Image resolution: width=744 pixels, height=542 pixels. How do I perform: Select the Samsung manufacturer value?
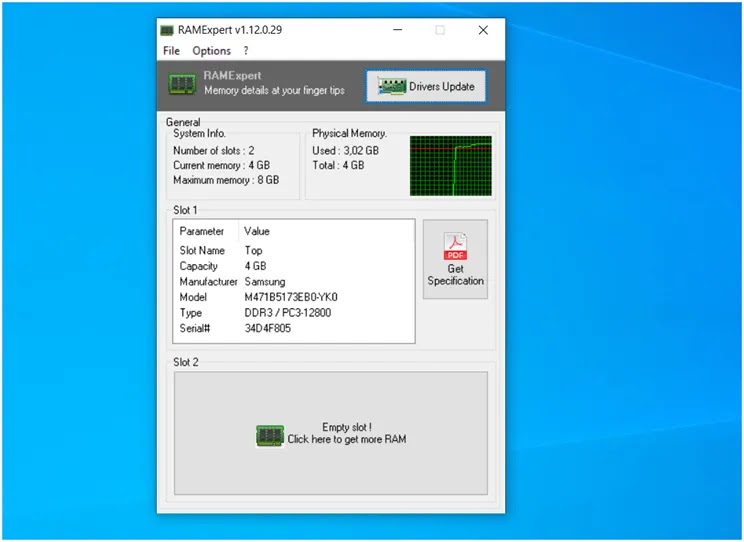(265, 281)
